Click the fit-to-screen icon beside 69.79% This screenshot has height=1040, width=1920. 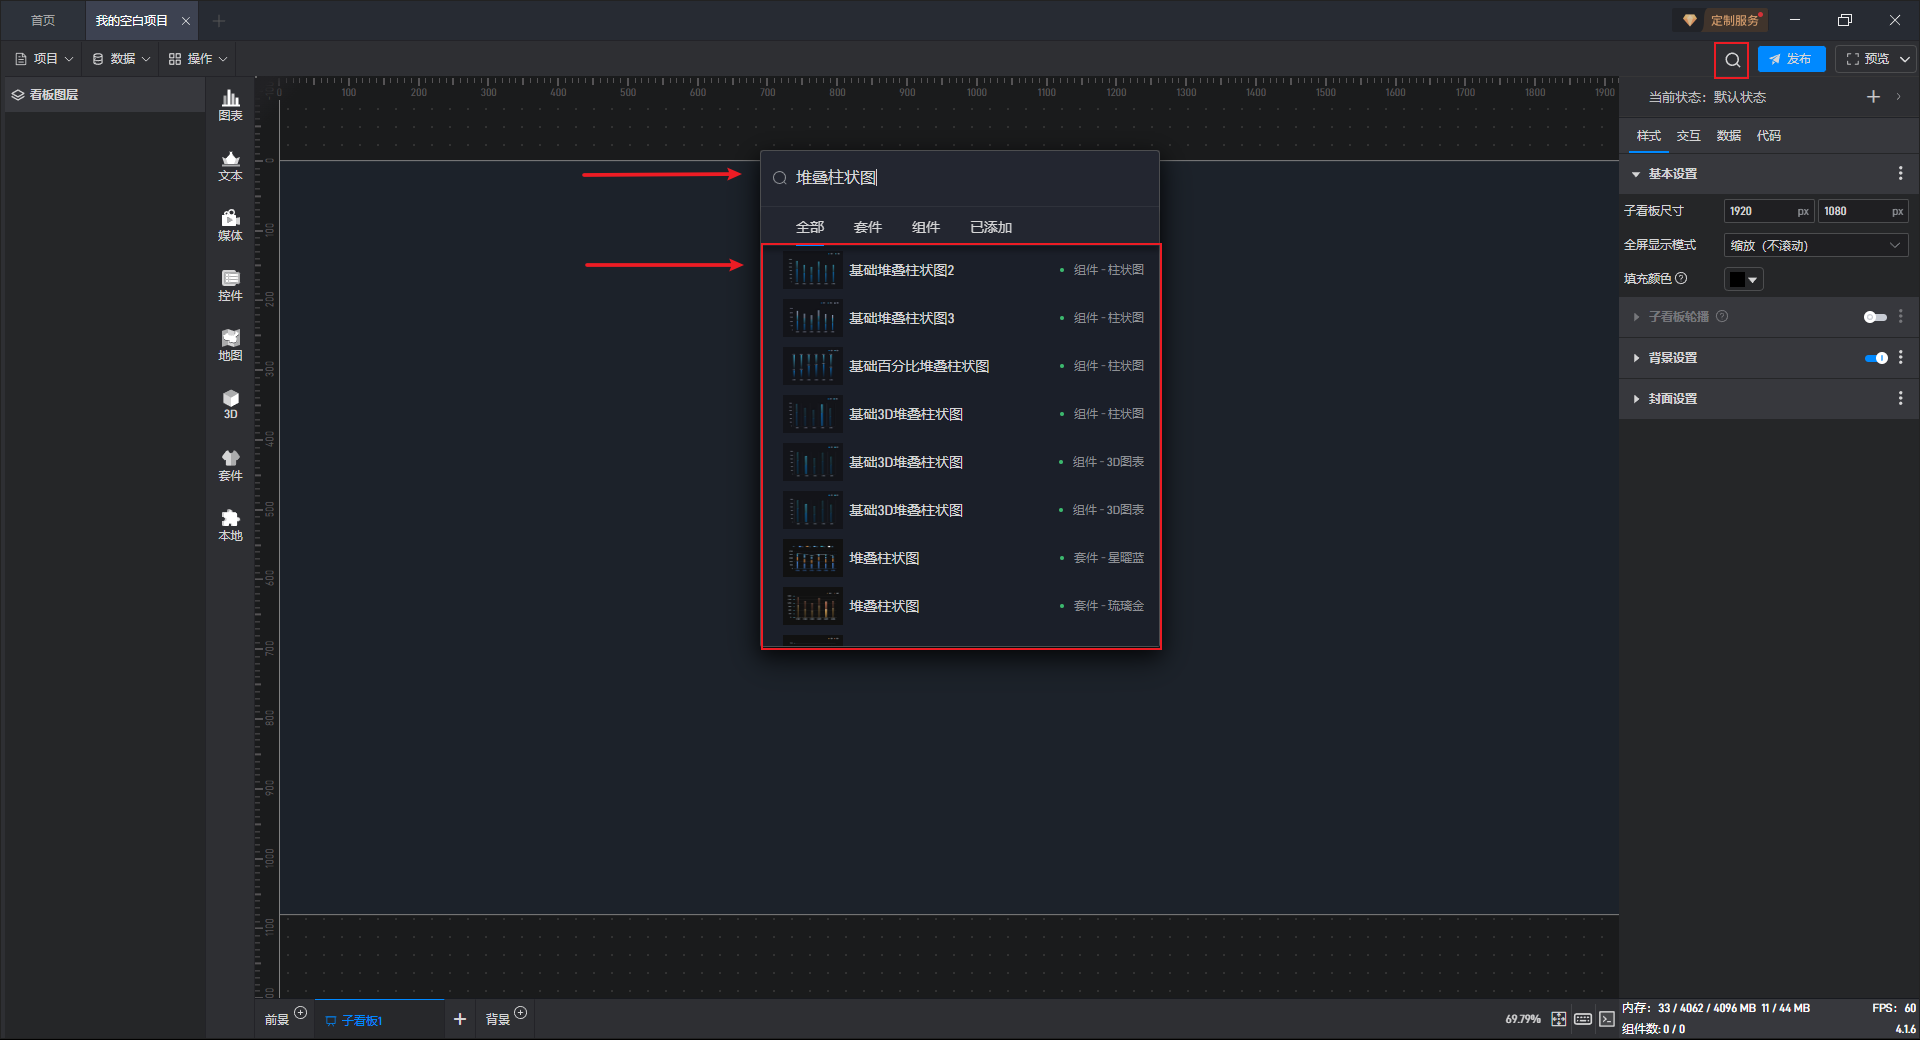tap(1559, 1019)
